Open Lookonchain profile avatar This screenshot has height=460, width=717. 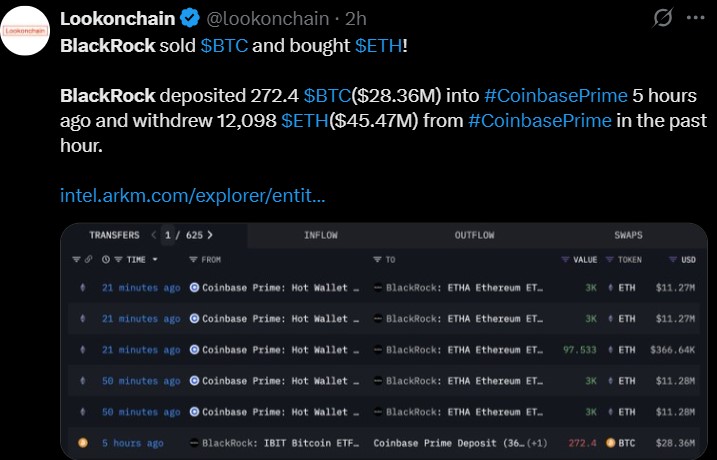click(28, 30)
